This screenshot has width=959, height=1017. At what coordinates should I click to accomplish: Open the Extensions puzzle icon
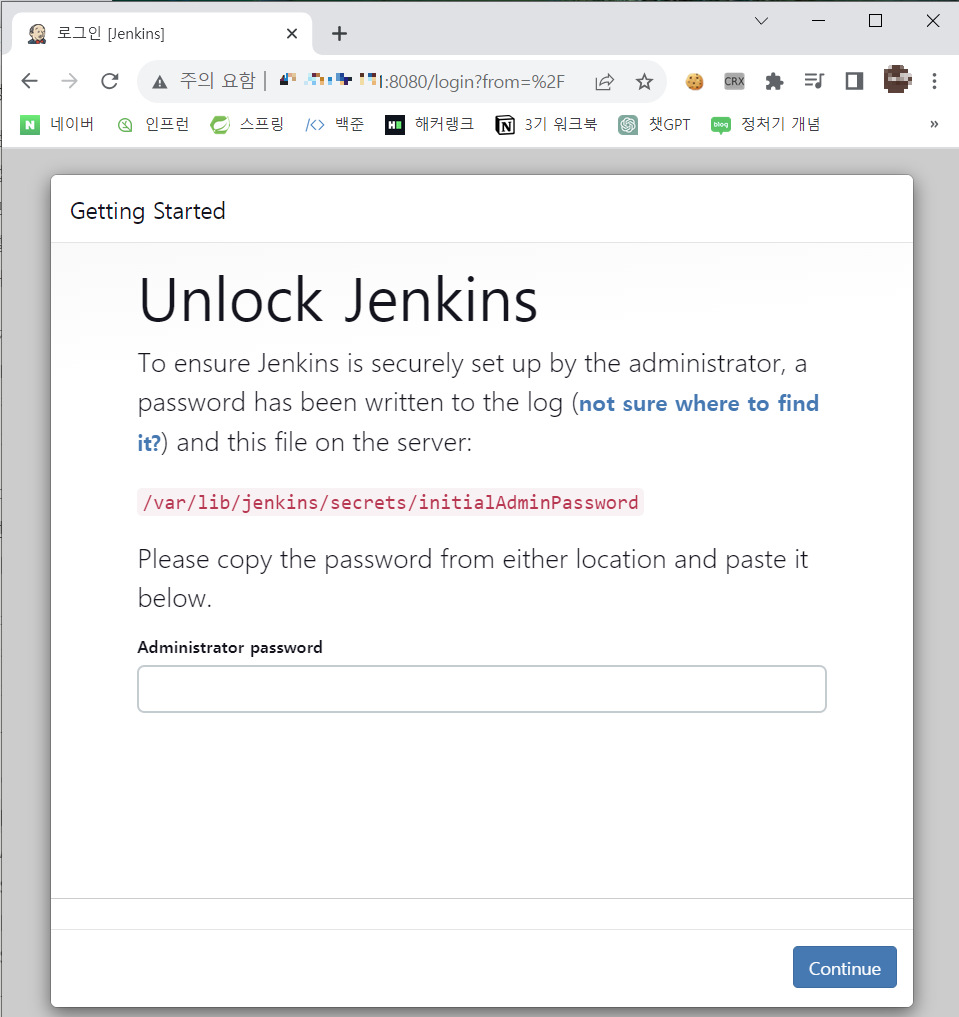[x=774, y=82]
